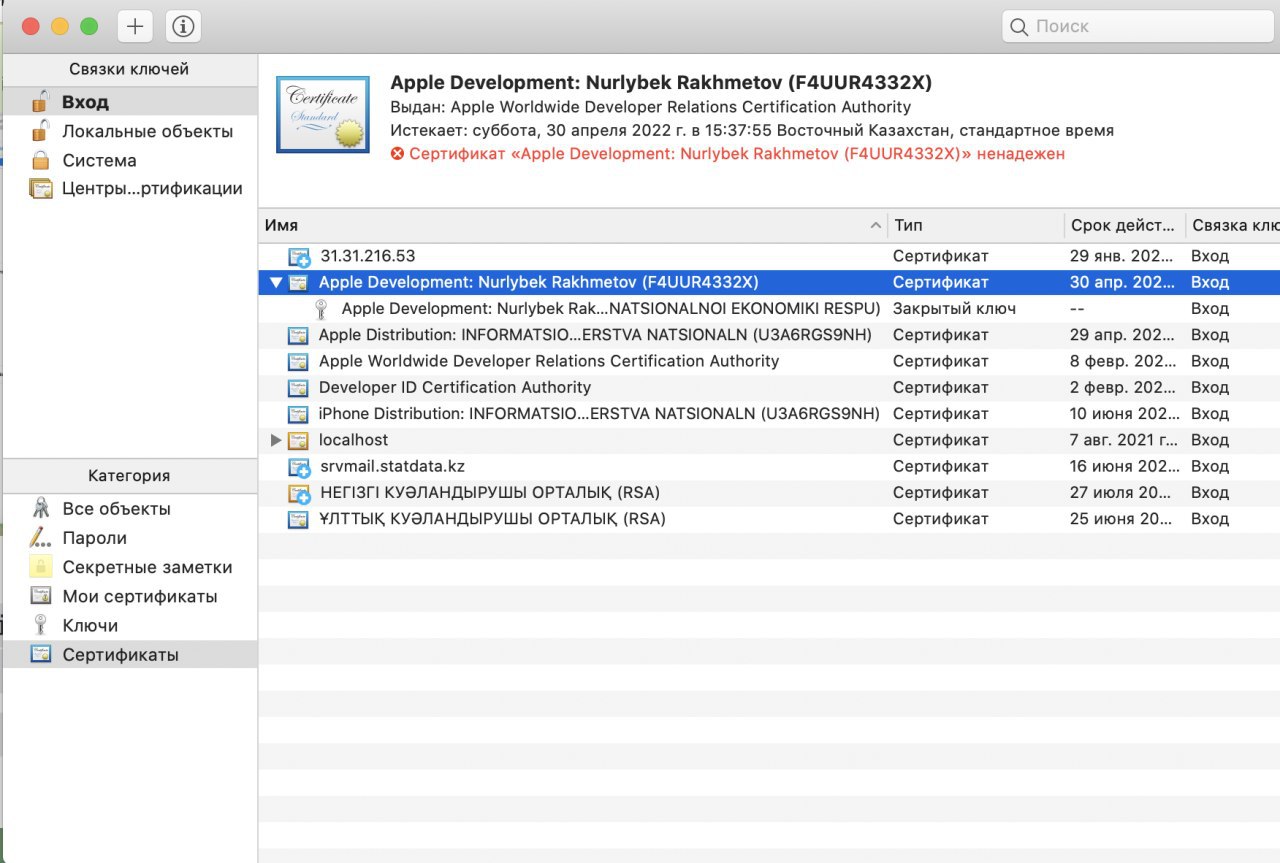
Task: Open the info button in the toolbar
Action: pos(183,27)
